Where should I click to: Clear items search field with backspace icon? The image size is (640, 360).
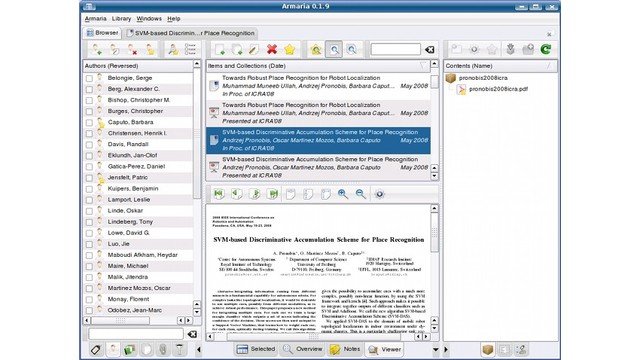pyautogui.click(x=429, y=50)
